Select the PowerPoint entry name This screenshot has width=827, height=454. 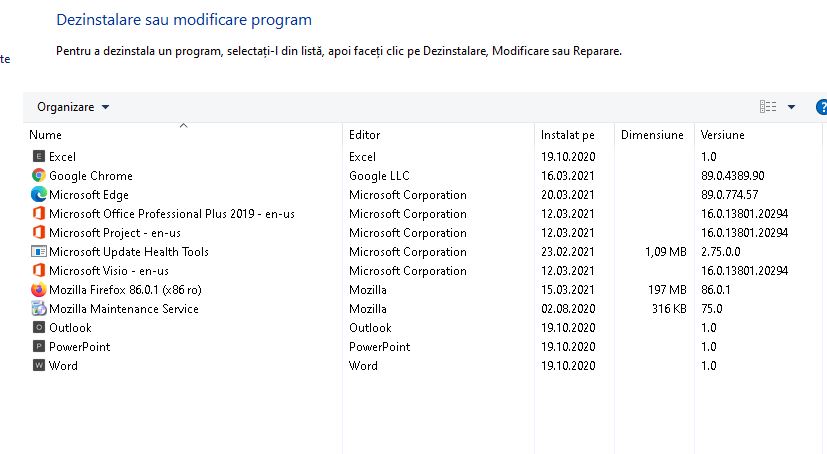[x=80, y=346]
